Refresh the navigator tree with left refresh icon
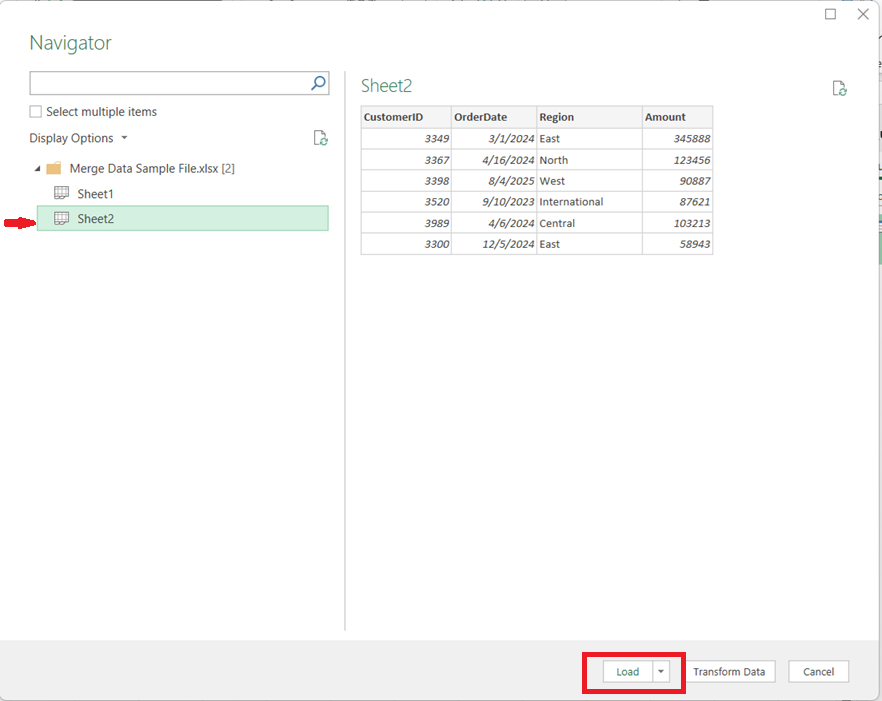 (x=321, y=138)
